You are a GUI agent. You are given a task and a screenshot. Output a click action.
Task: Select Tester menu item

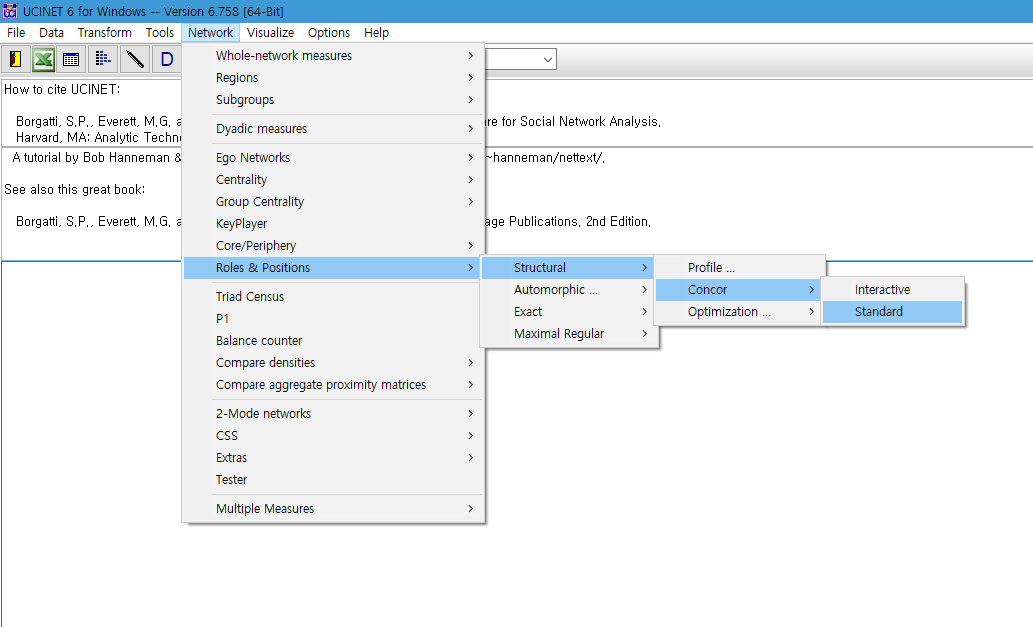pyautogui.click(x=333, y=479)
